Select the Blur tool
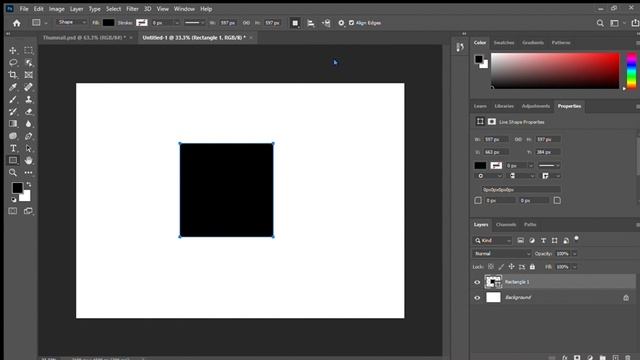Image resolution: width=640 pixels, height=360 pixels. click(x=28, y=124)
